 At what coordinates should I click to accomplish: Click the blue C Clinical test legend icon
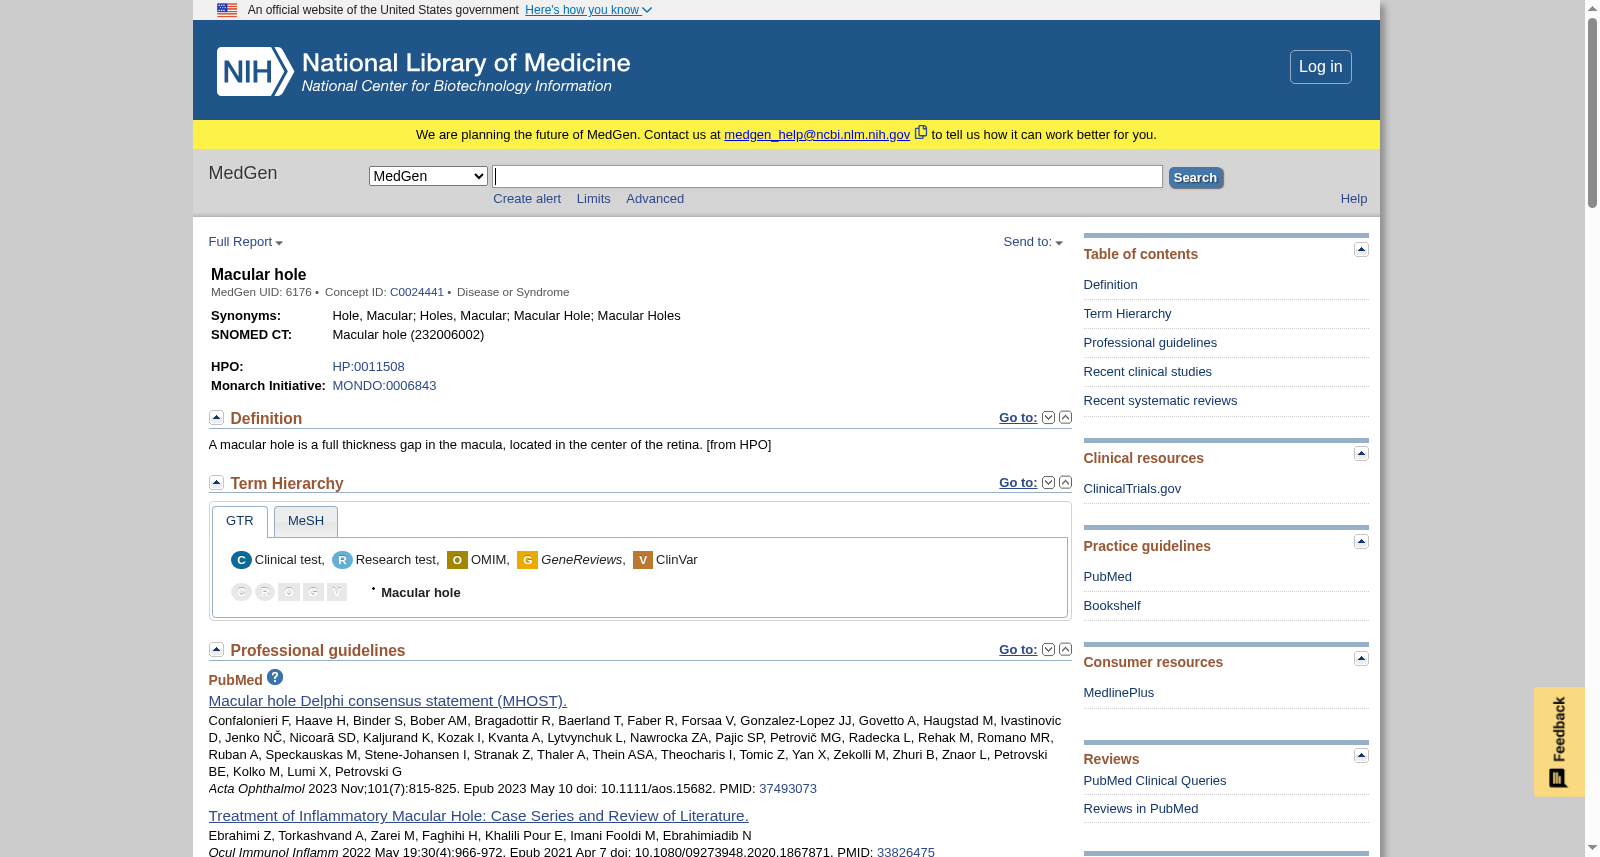coord(241,560)
